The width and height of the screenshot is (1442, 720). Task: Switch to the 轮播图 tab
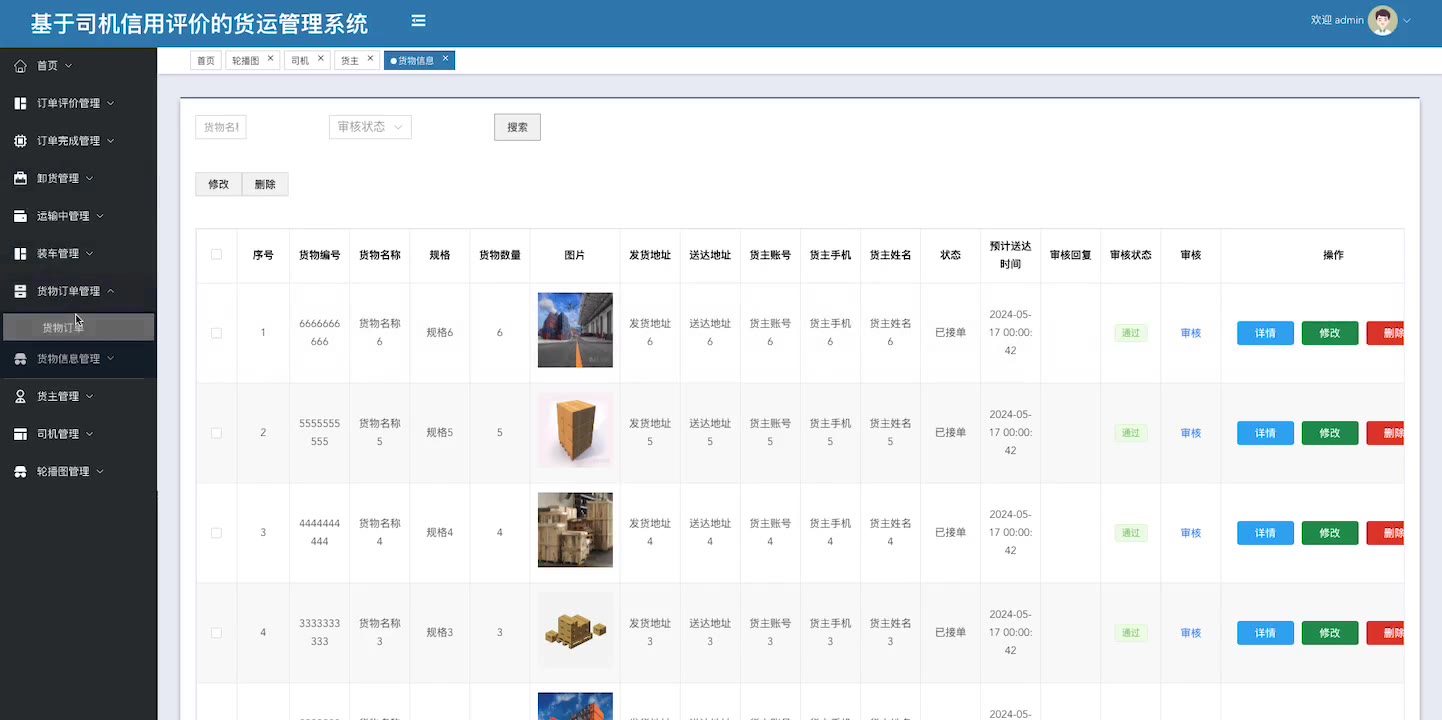(246, 61)
